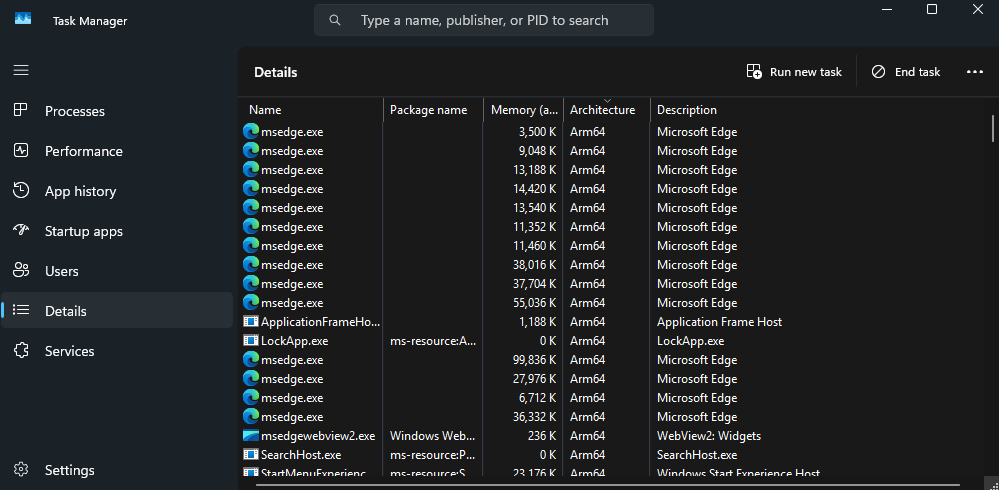
Task: Click the Users people icon
Action: [x=21, y=271]
